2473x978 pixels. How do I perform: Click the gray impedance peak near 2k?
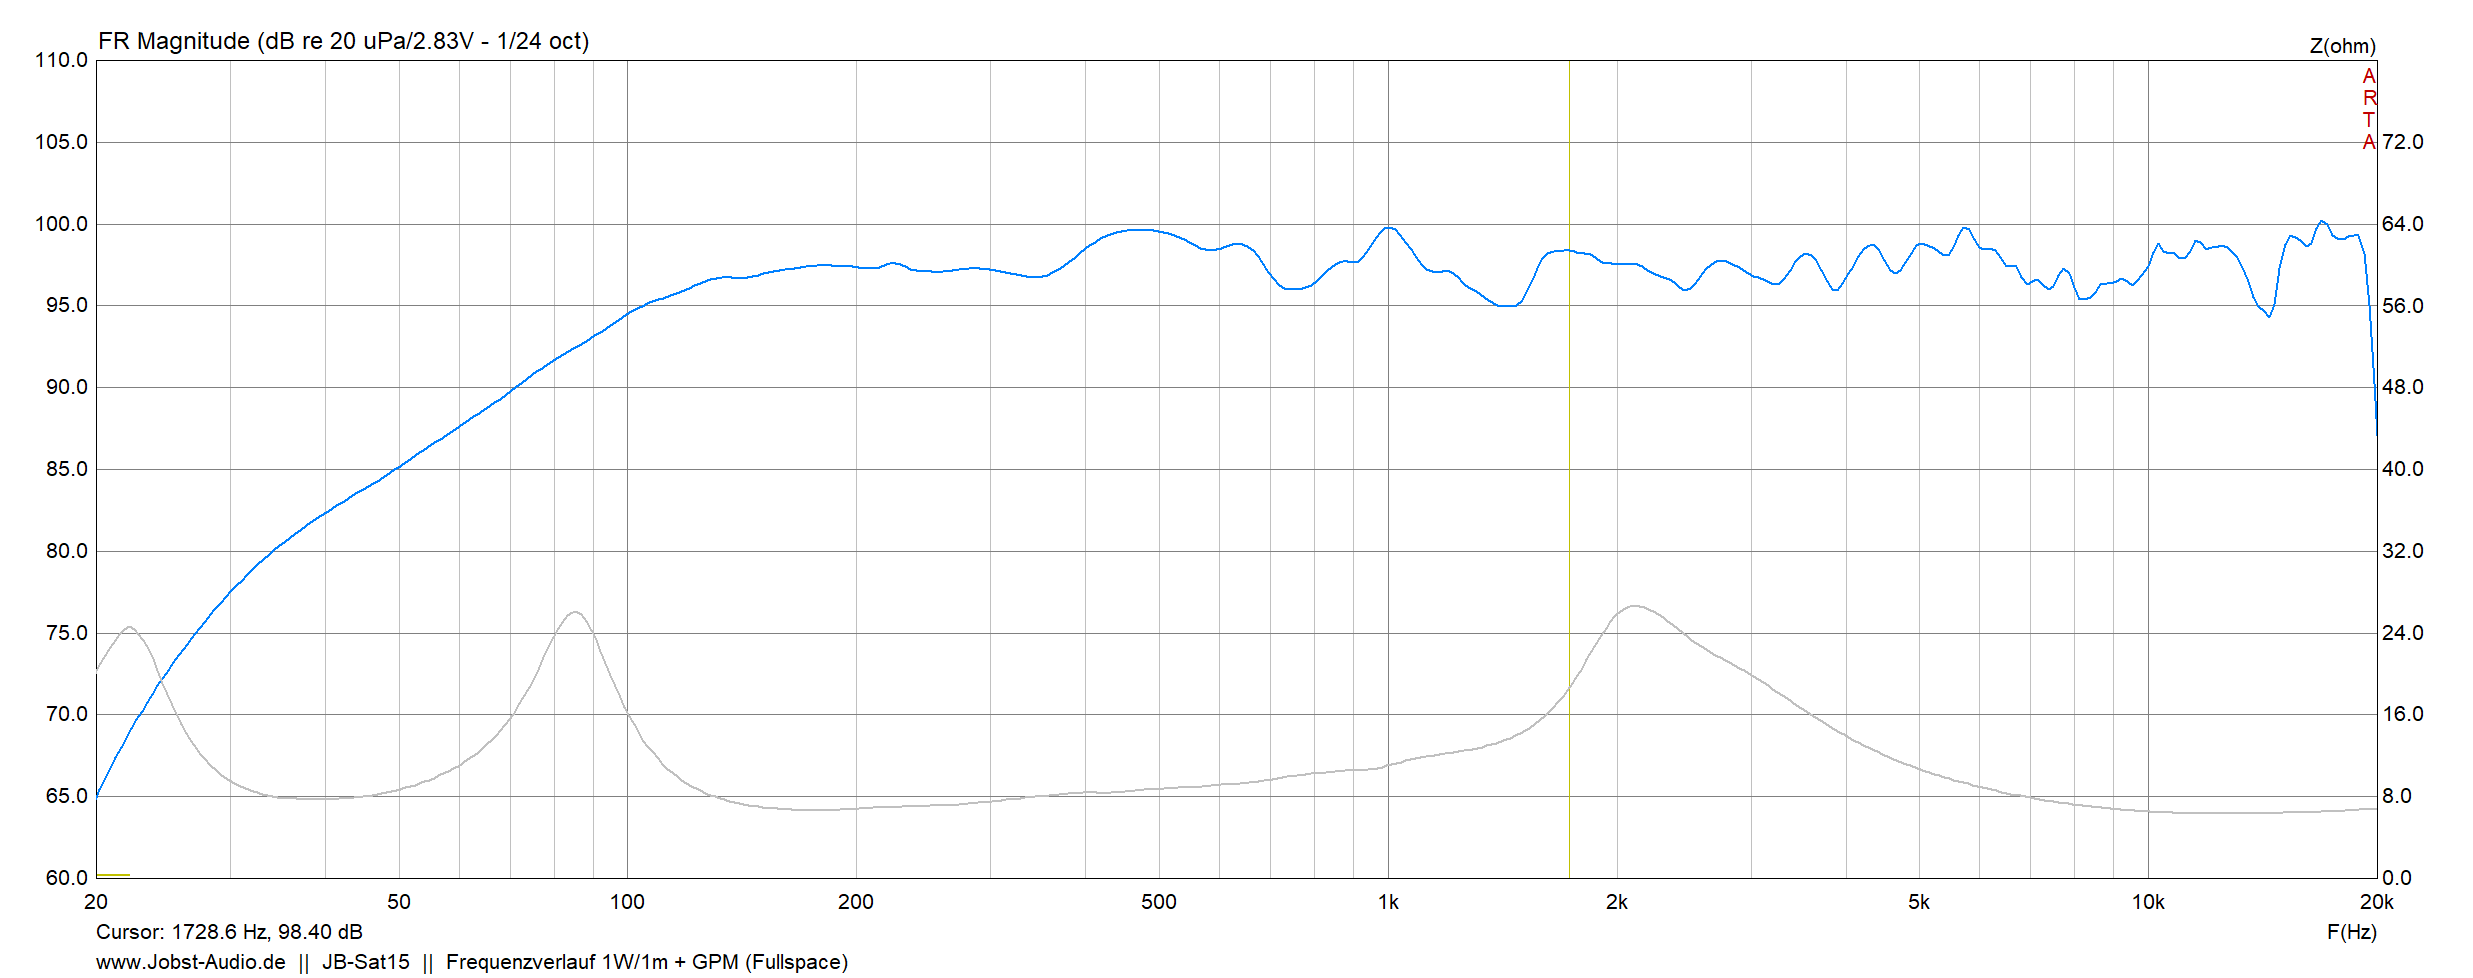point(1634,606)
